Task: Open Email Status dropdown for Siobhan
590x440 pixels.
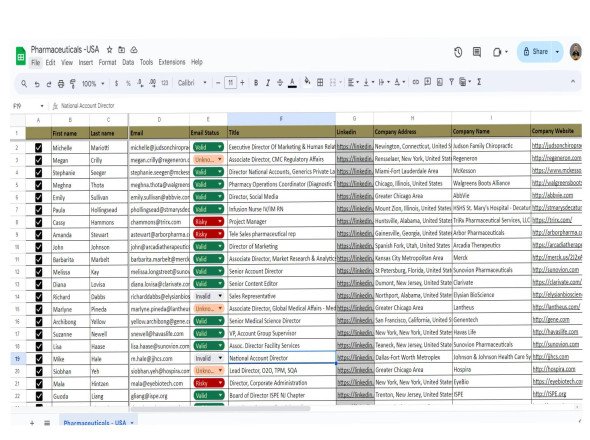Action: 208,370
